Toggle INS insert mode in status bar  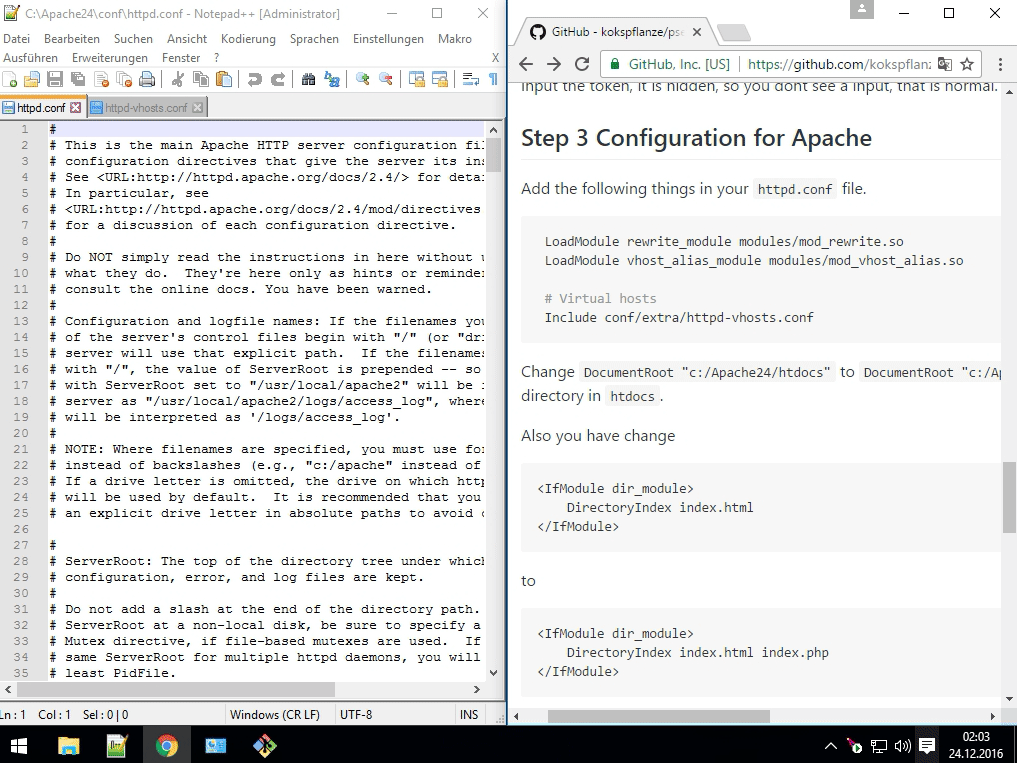(468, 714)
